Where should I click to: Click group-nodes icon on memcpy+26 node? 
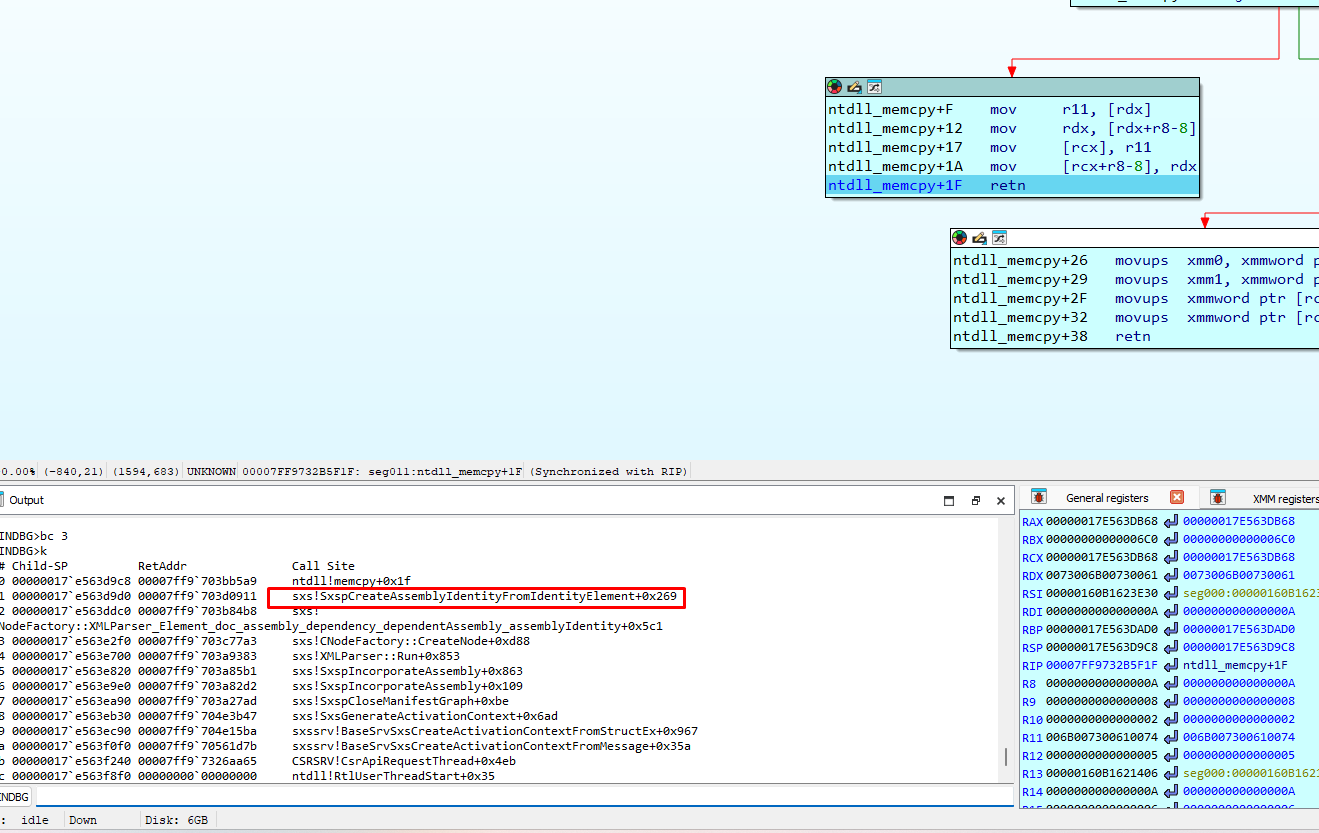coord(998,238)
